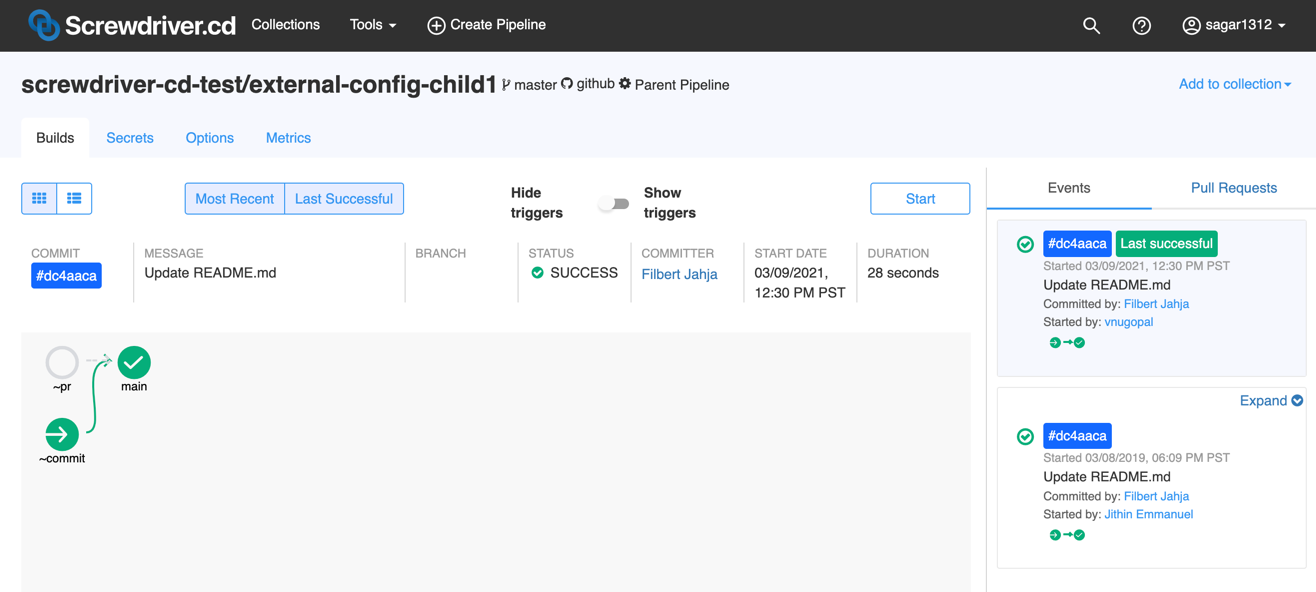Switch to the Builds tab

55,138
